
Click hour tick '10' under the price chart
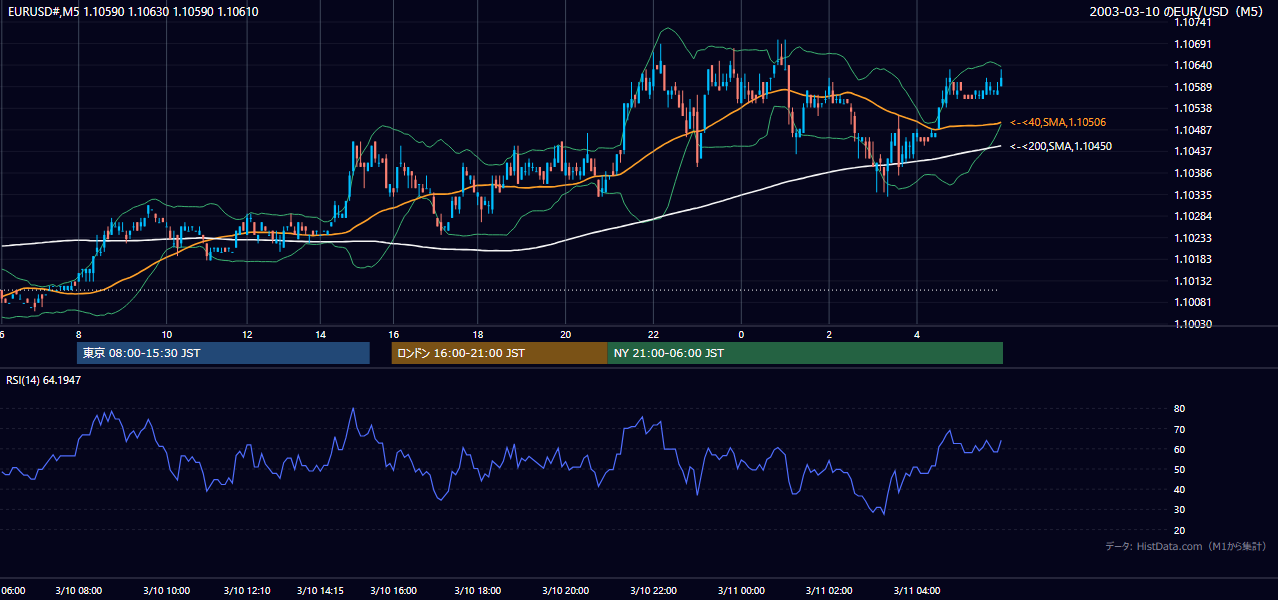[x=166, y=334]
